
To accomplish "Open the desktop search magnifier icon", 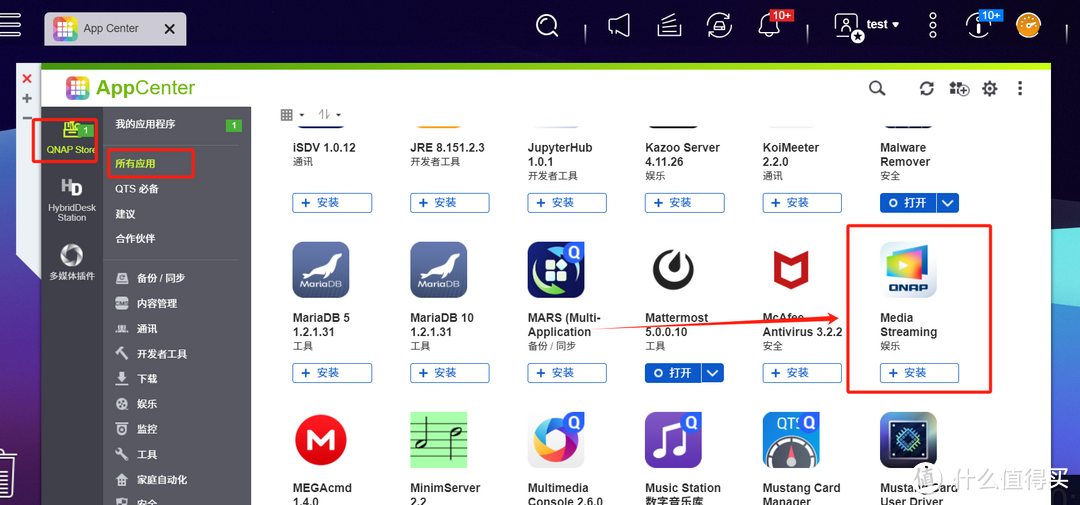I will 547,26.
